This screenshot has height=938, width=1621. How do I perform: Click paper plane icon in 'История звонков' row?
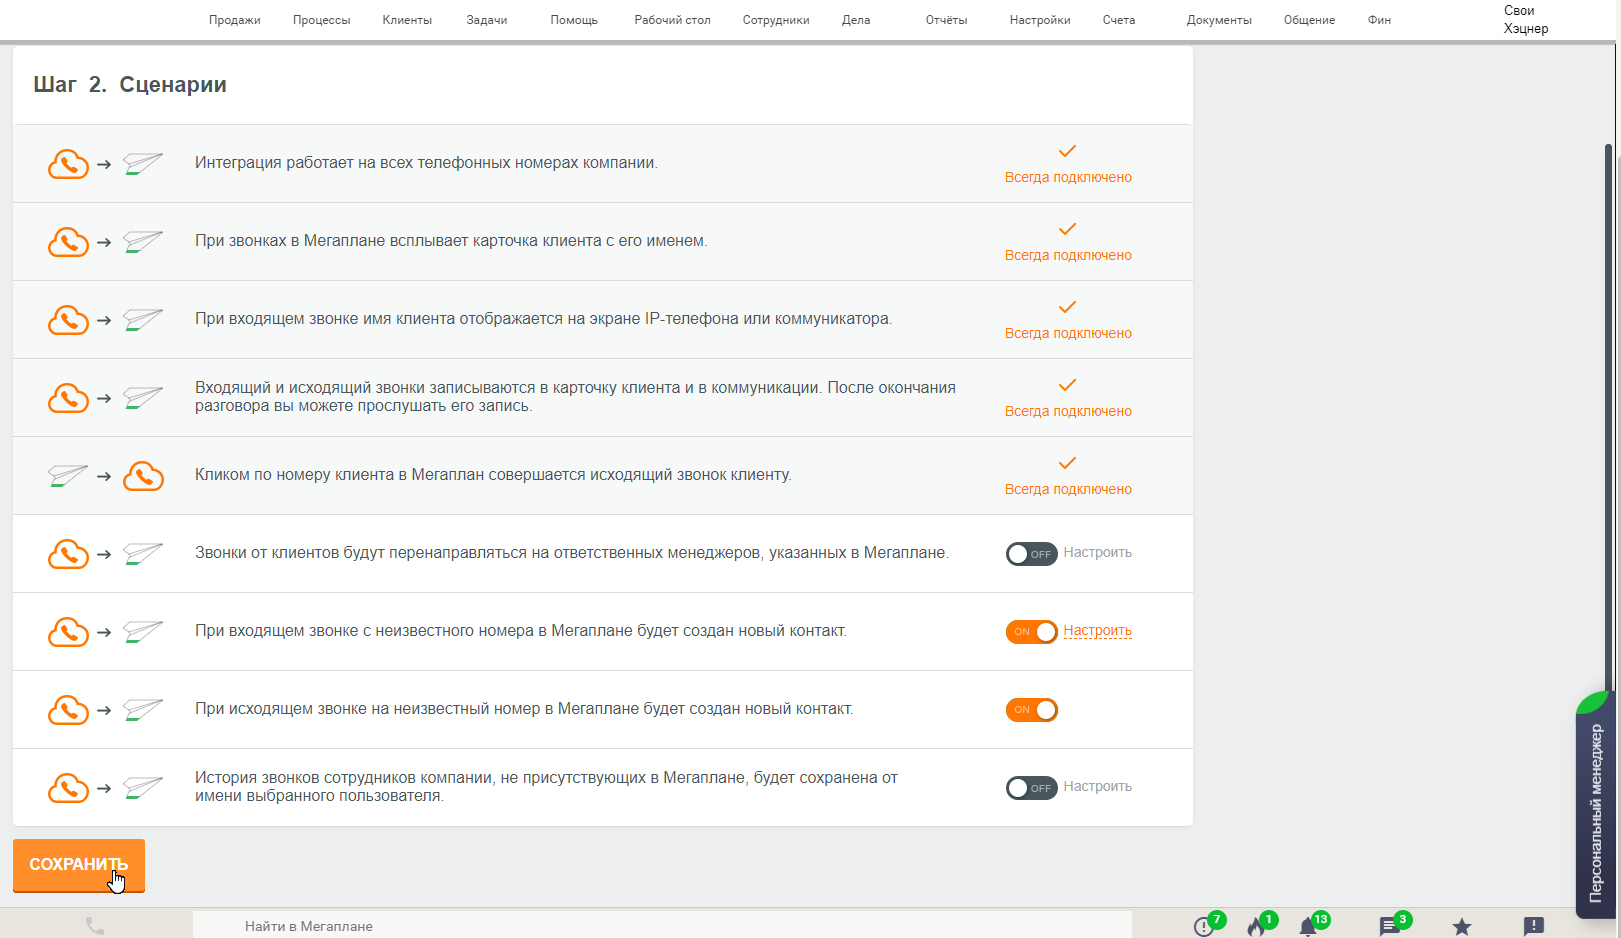tap(143, 787)
